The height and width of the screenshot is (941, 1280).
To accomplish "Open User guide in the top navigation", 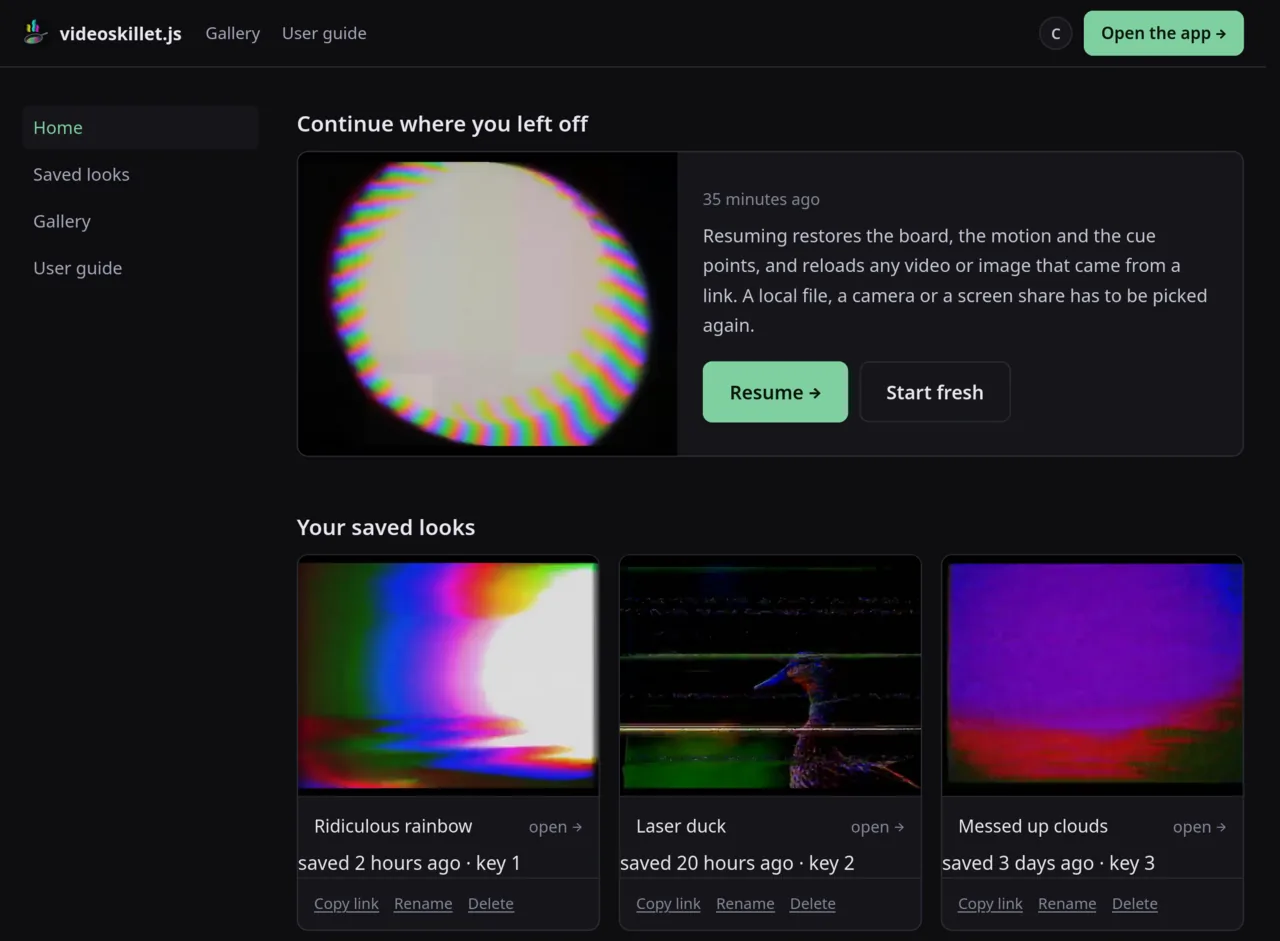I will click(324, 33).
